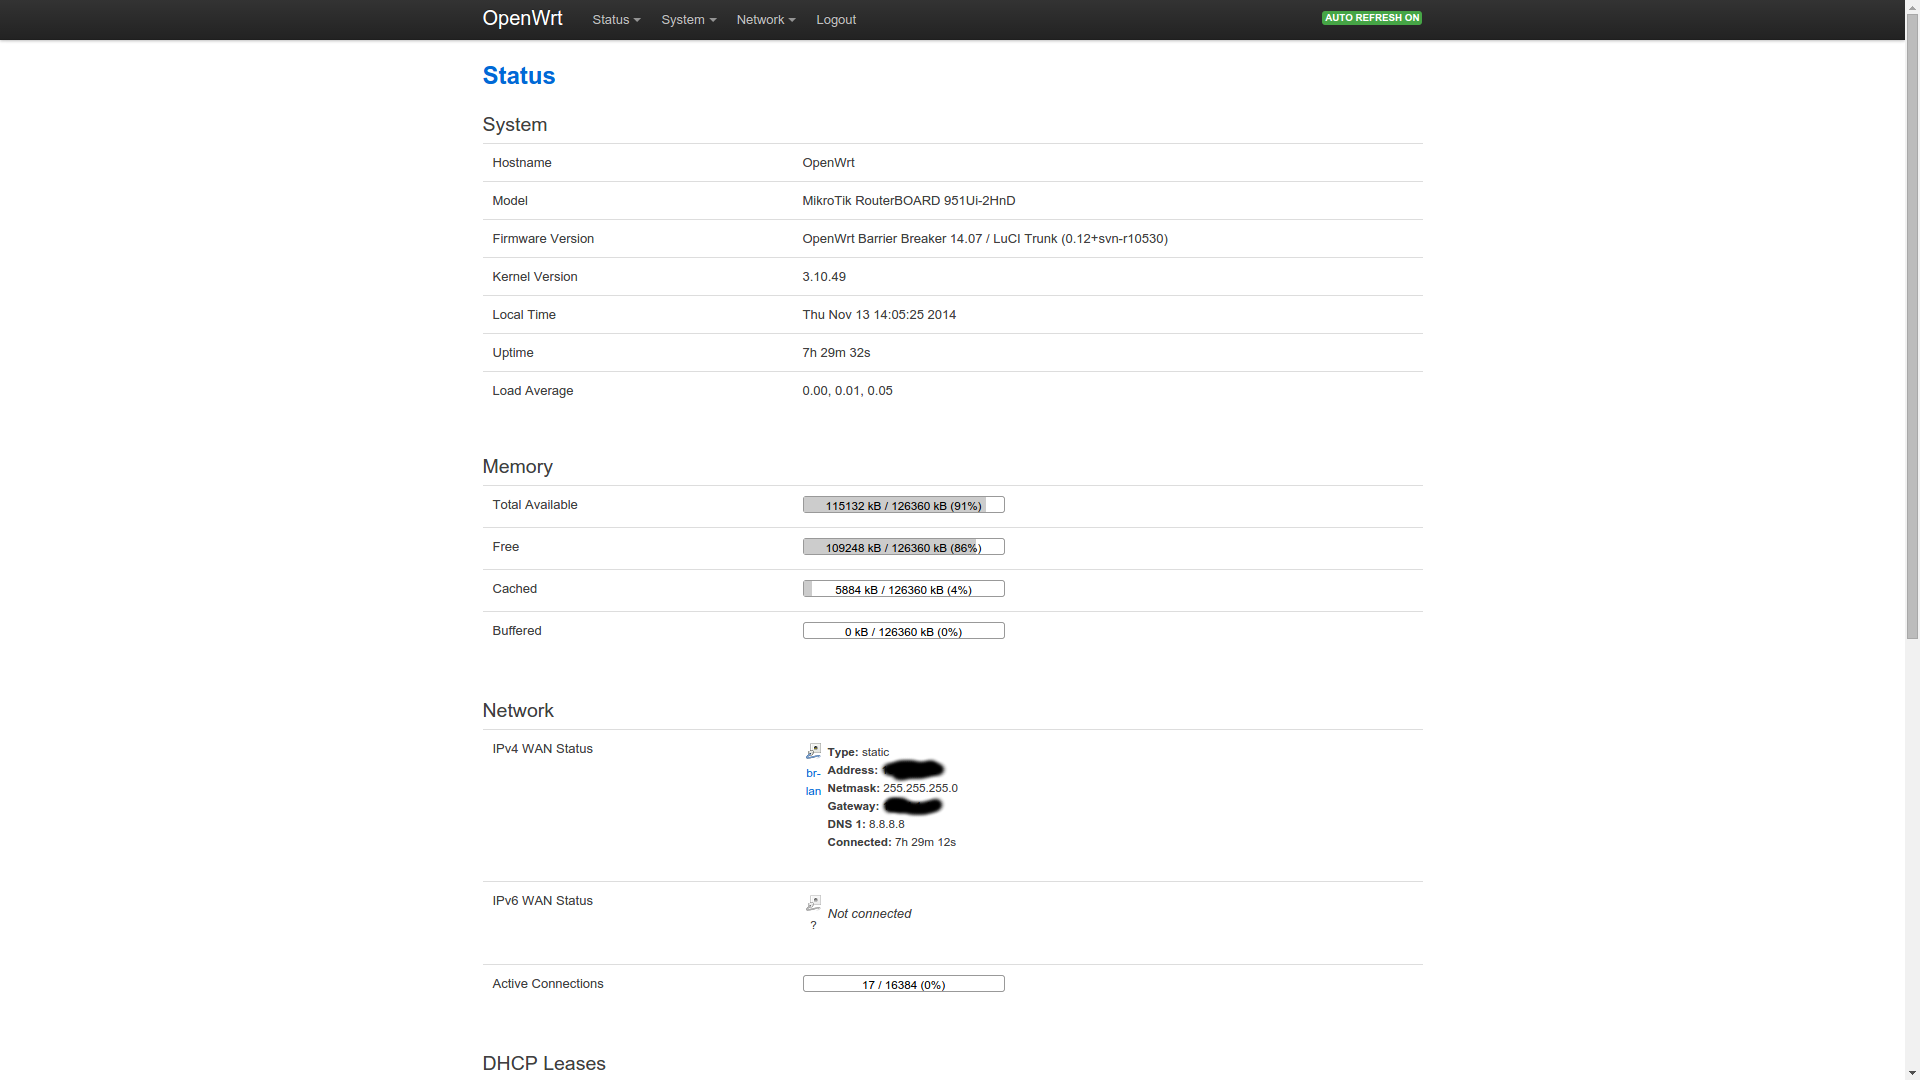Click the OpenWrt brand title

coord(522,19)
